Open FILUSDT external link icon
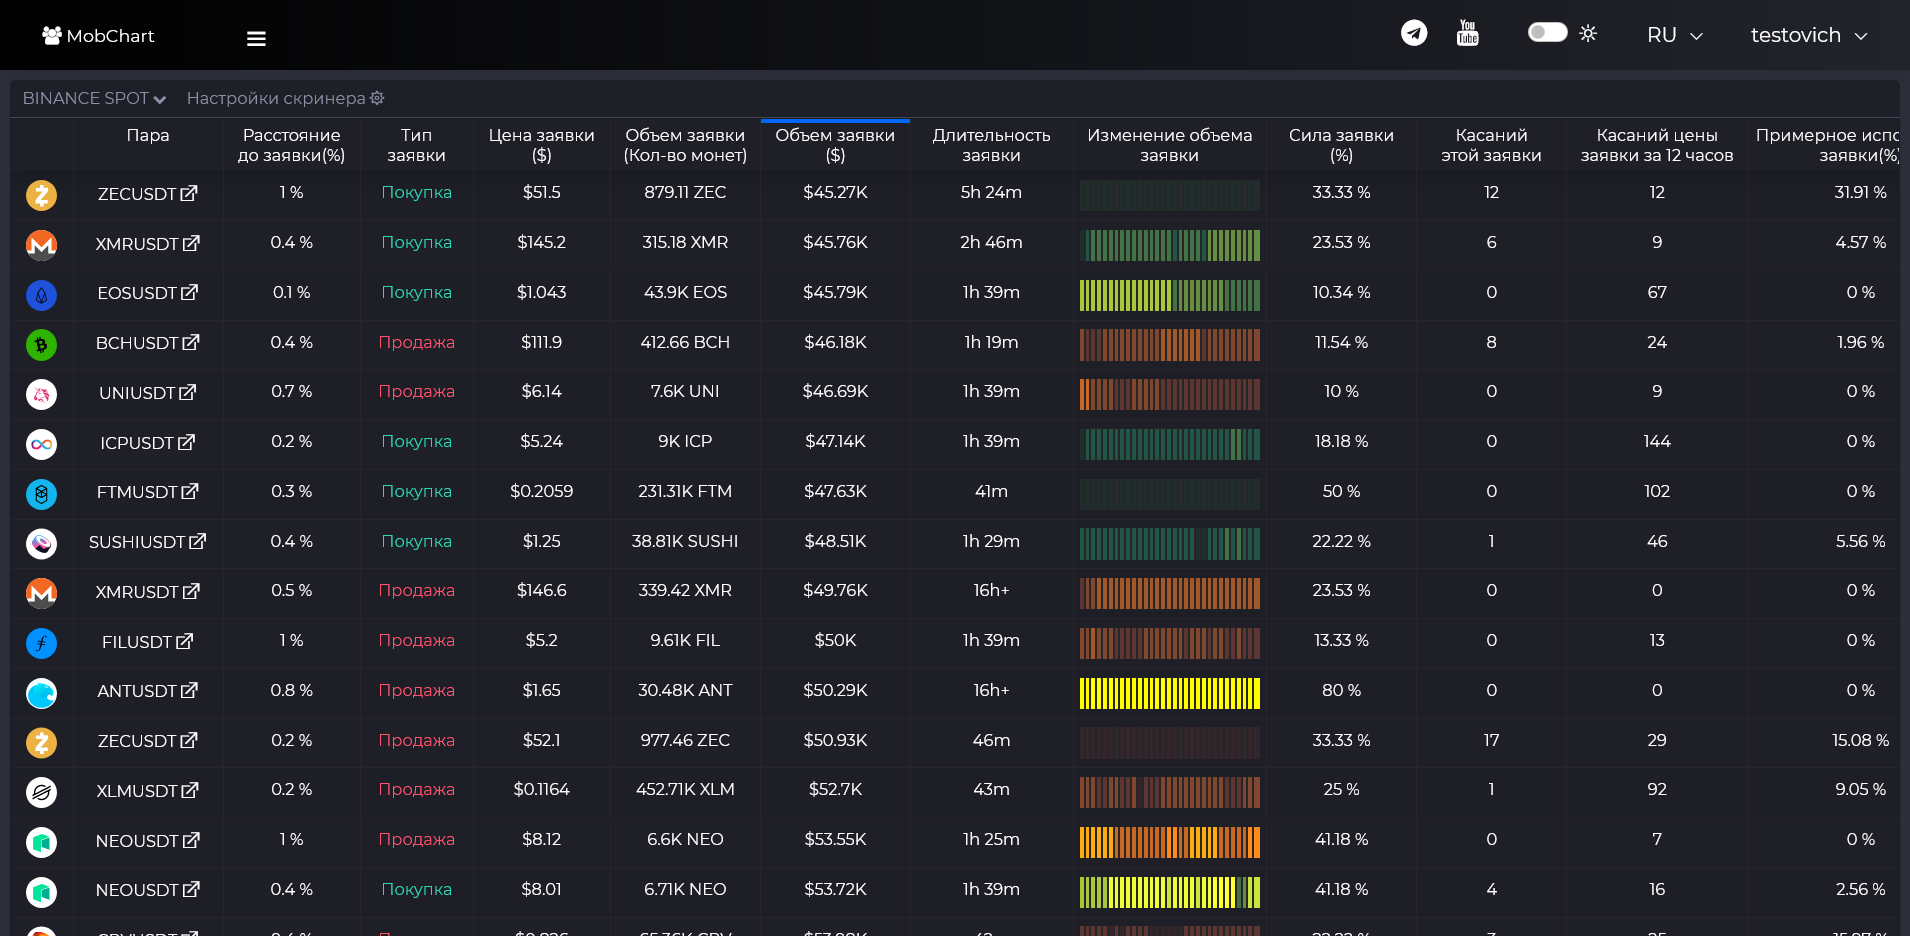1910x936 pixels. (x=185, y=641)
